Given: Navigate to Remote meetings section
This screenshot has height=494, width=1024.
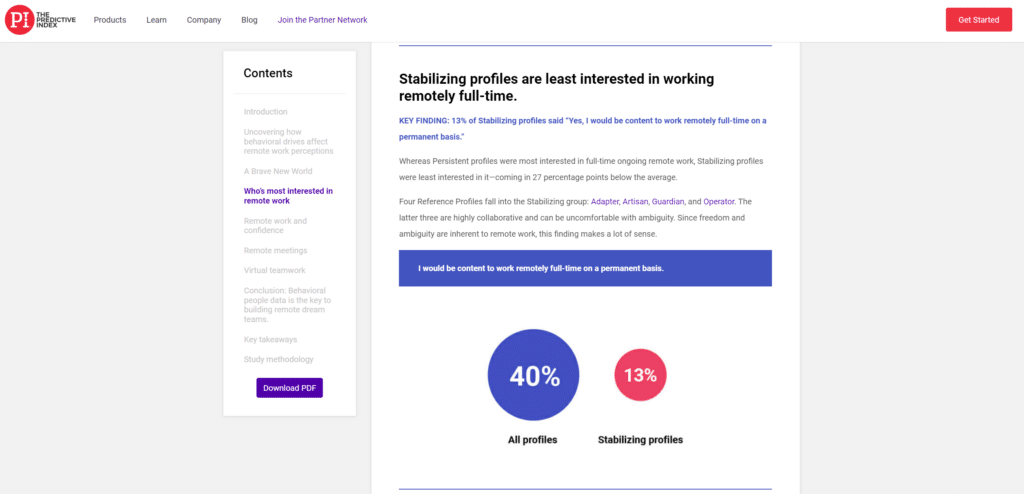Looking at the screenshot, I should tap(275, 250).
